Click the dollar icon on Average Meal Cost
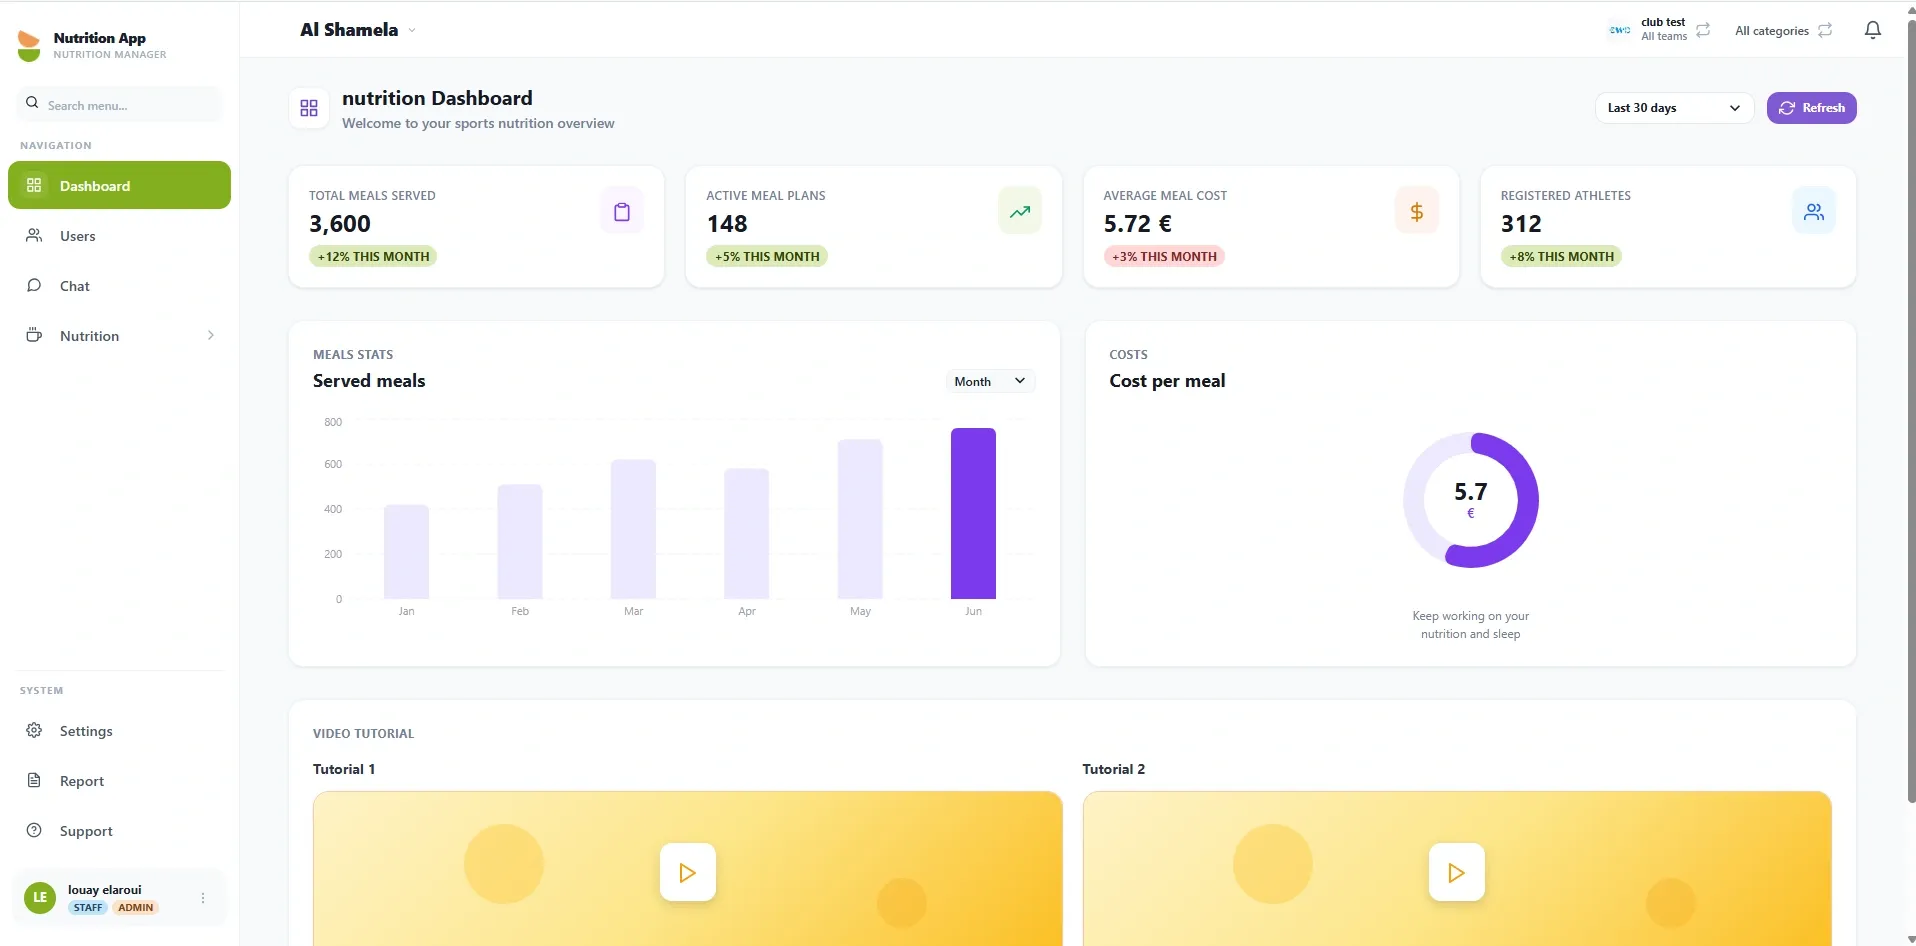 (1416, 211)
